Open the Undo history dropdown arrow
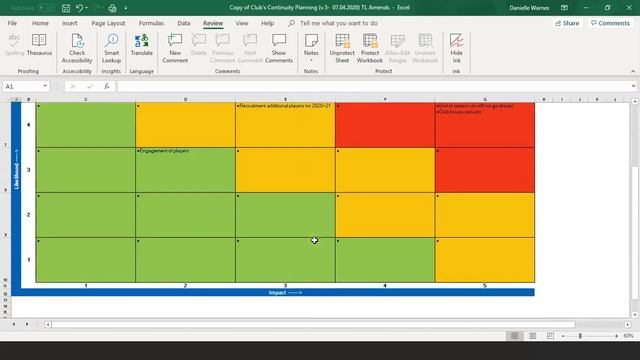Screen dimensions: 640x360 [87, 8]
